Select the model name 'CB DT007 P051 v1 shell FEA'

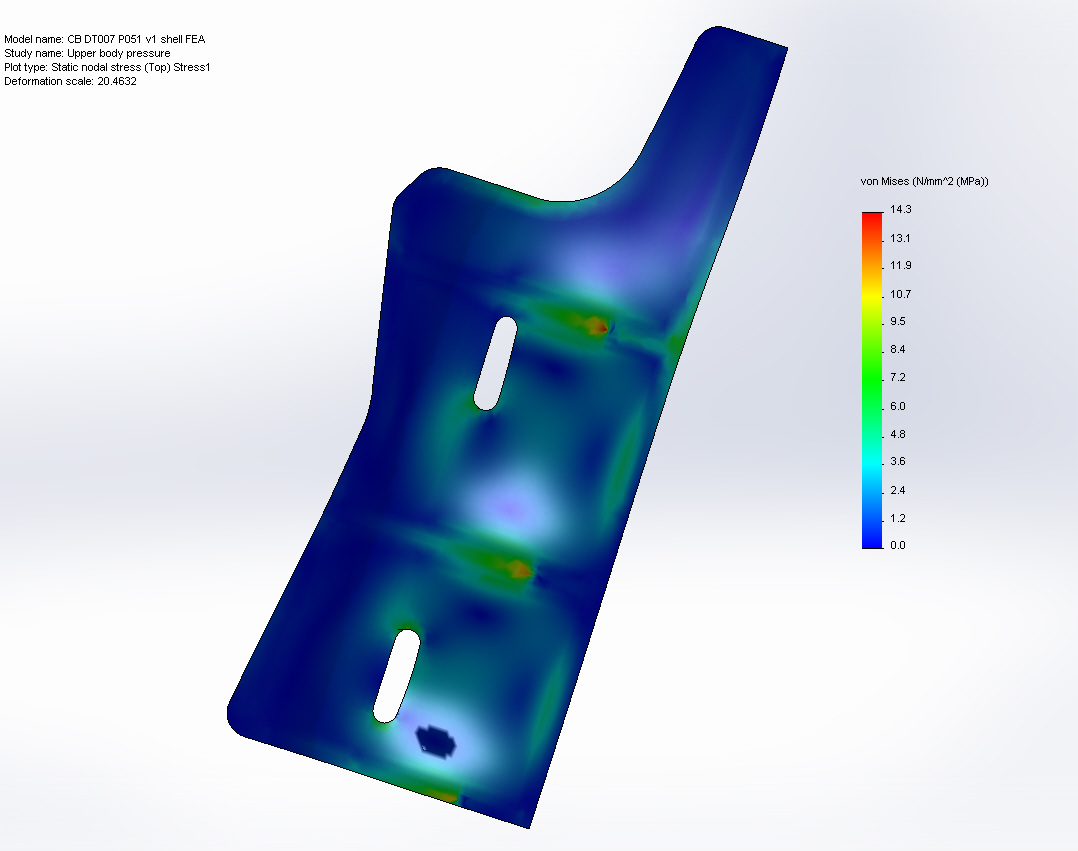pyautogui.click(x=104, y=40)
